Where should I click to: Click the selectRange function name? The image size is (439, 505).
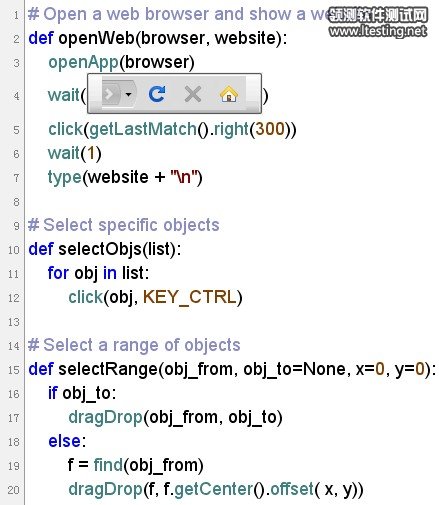[x=108, y=369]
